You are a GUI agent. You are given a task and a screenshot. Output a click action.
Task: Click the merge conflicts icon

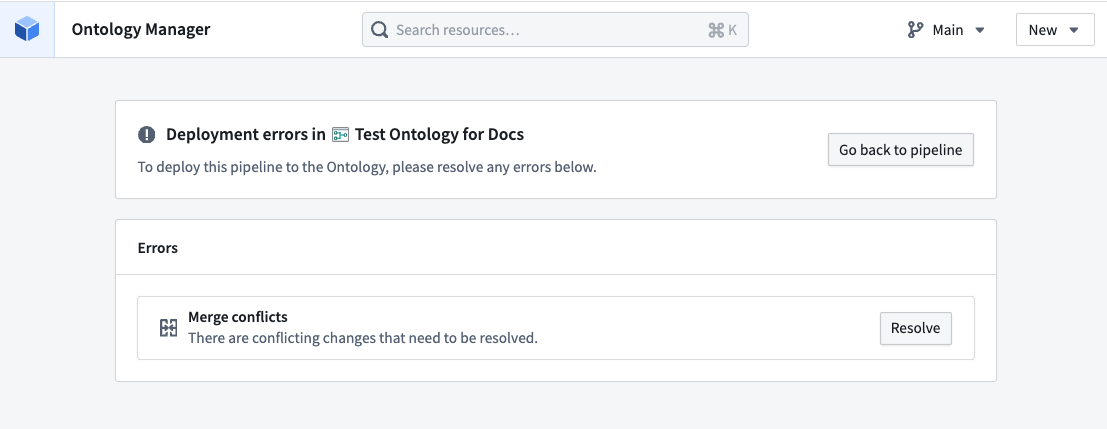[x=168, y=327]
